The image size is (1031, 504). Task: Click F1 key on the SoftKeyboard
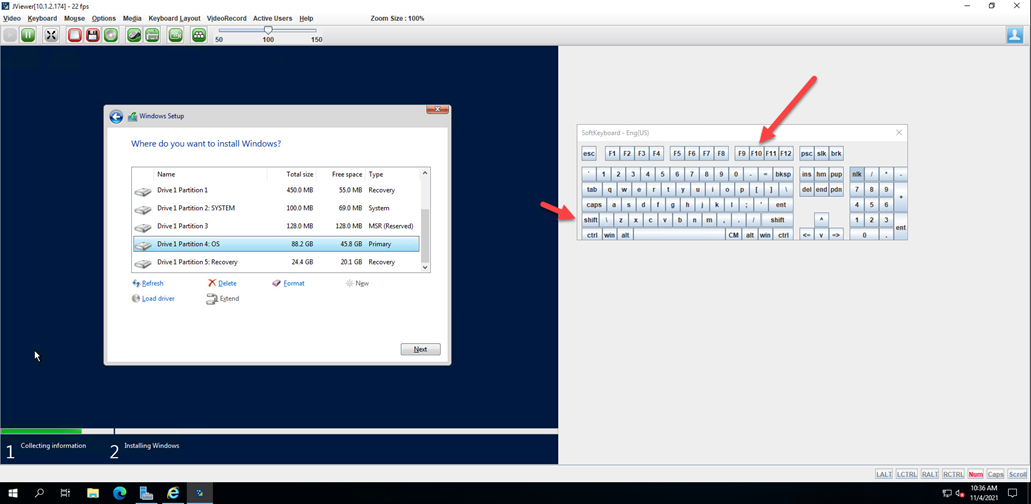[x=612, y=154]
